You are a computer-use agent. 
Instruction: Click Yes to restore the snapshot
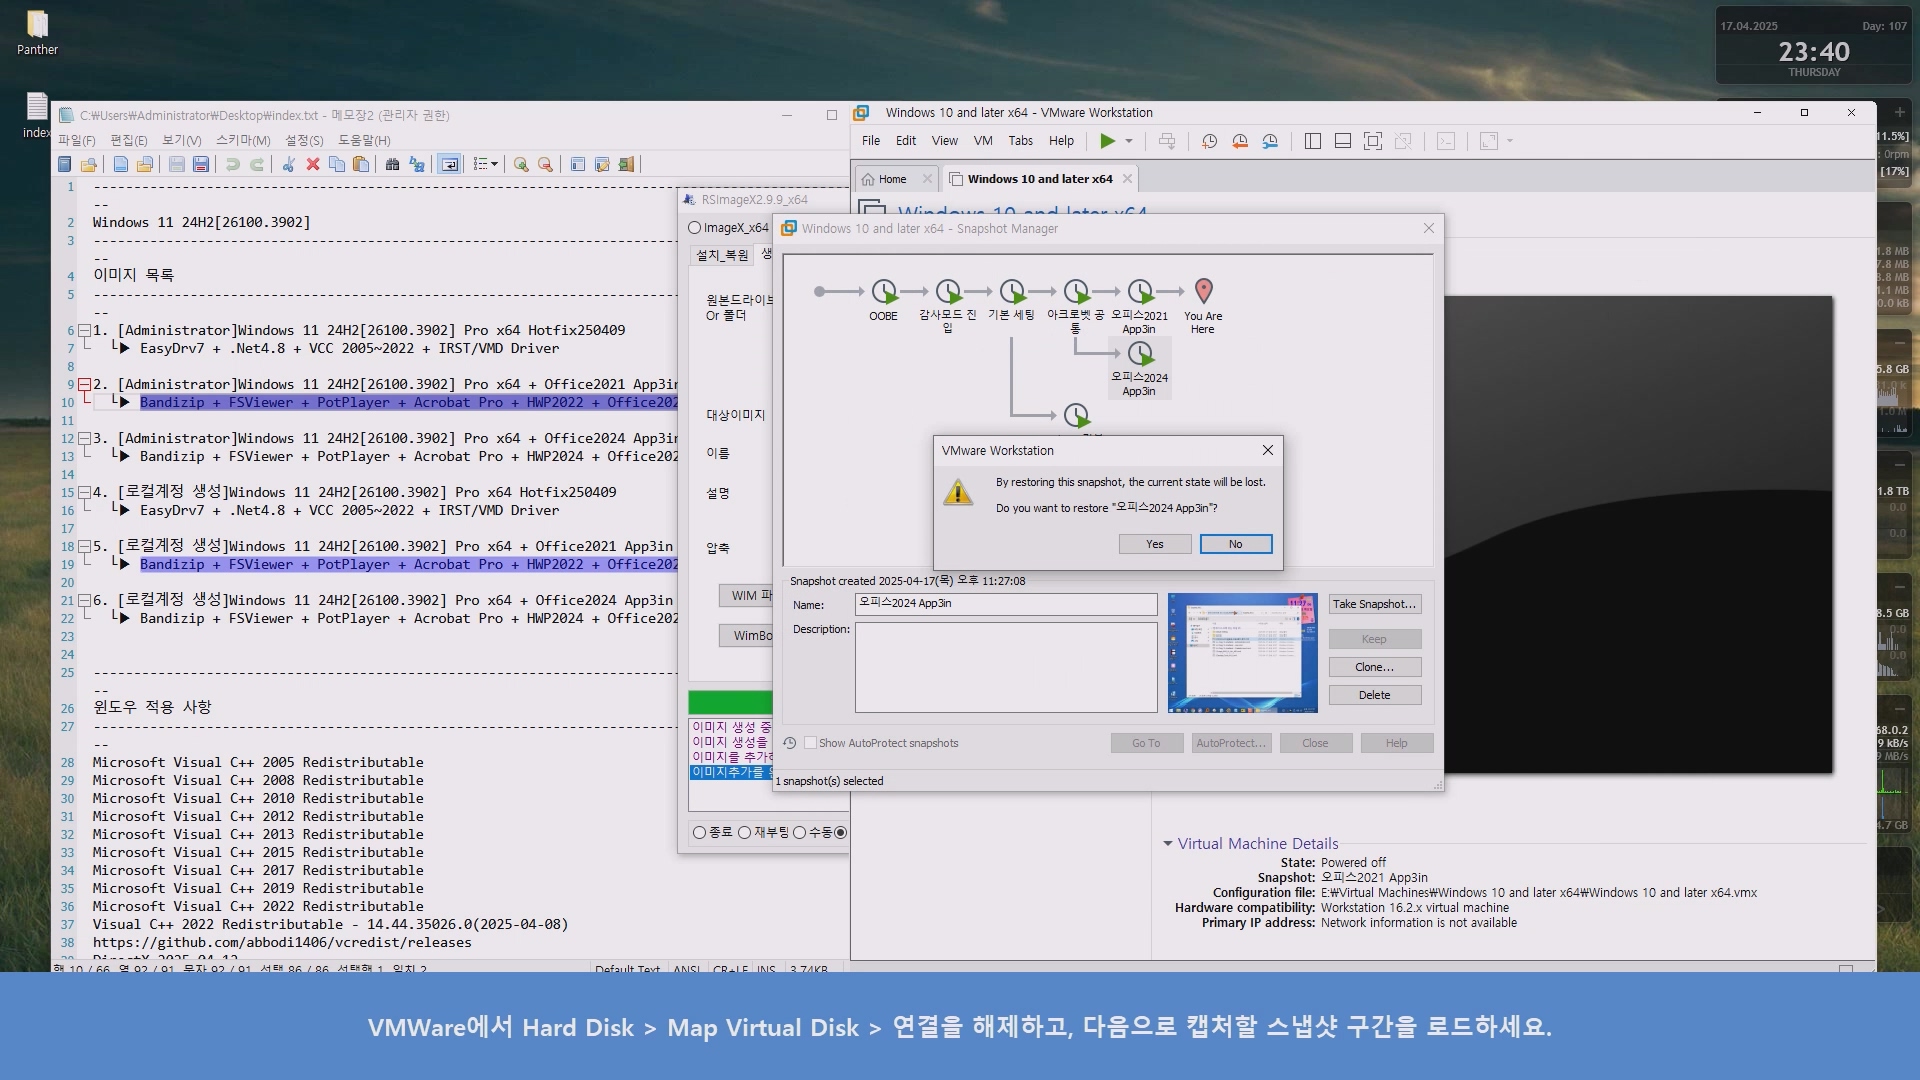(1155, 544)
